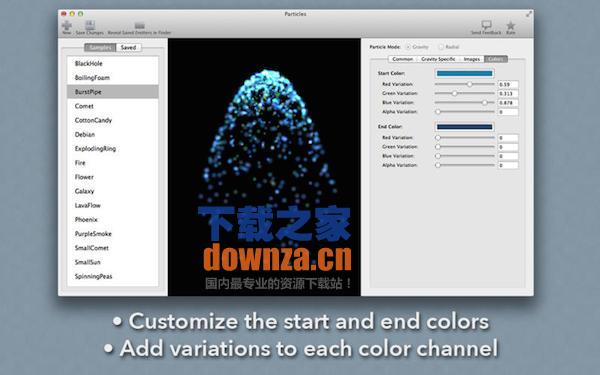Select the BurstPipe sample emitter
600x375 pixels.
[113, 92]
